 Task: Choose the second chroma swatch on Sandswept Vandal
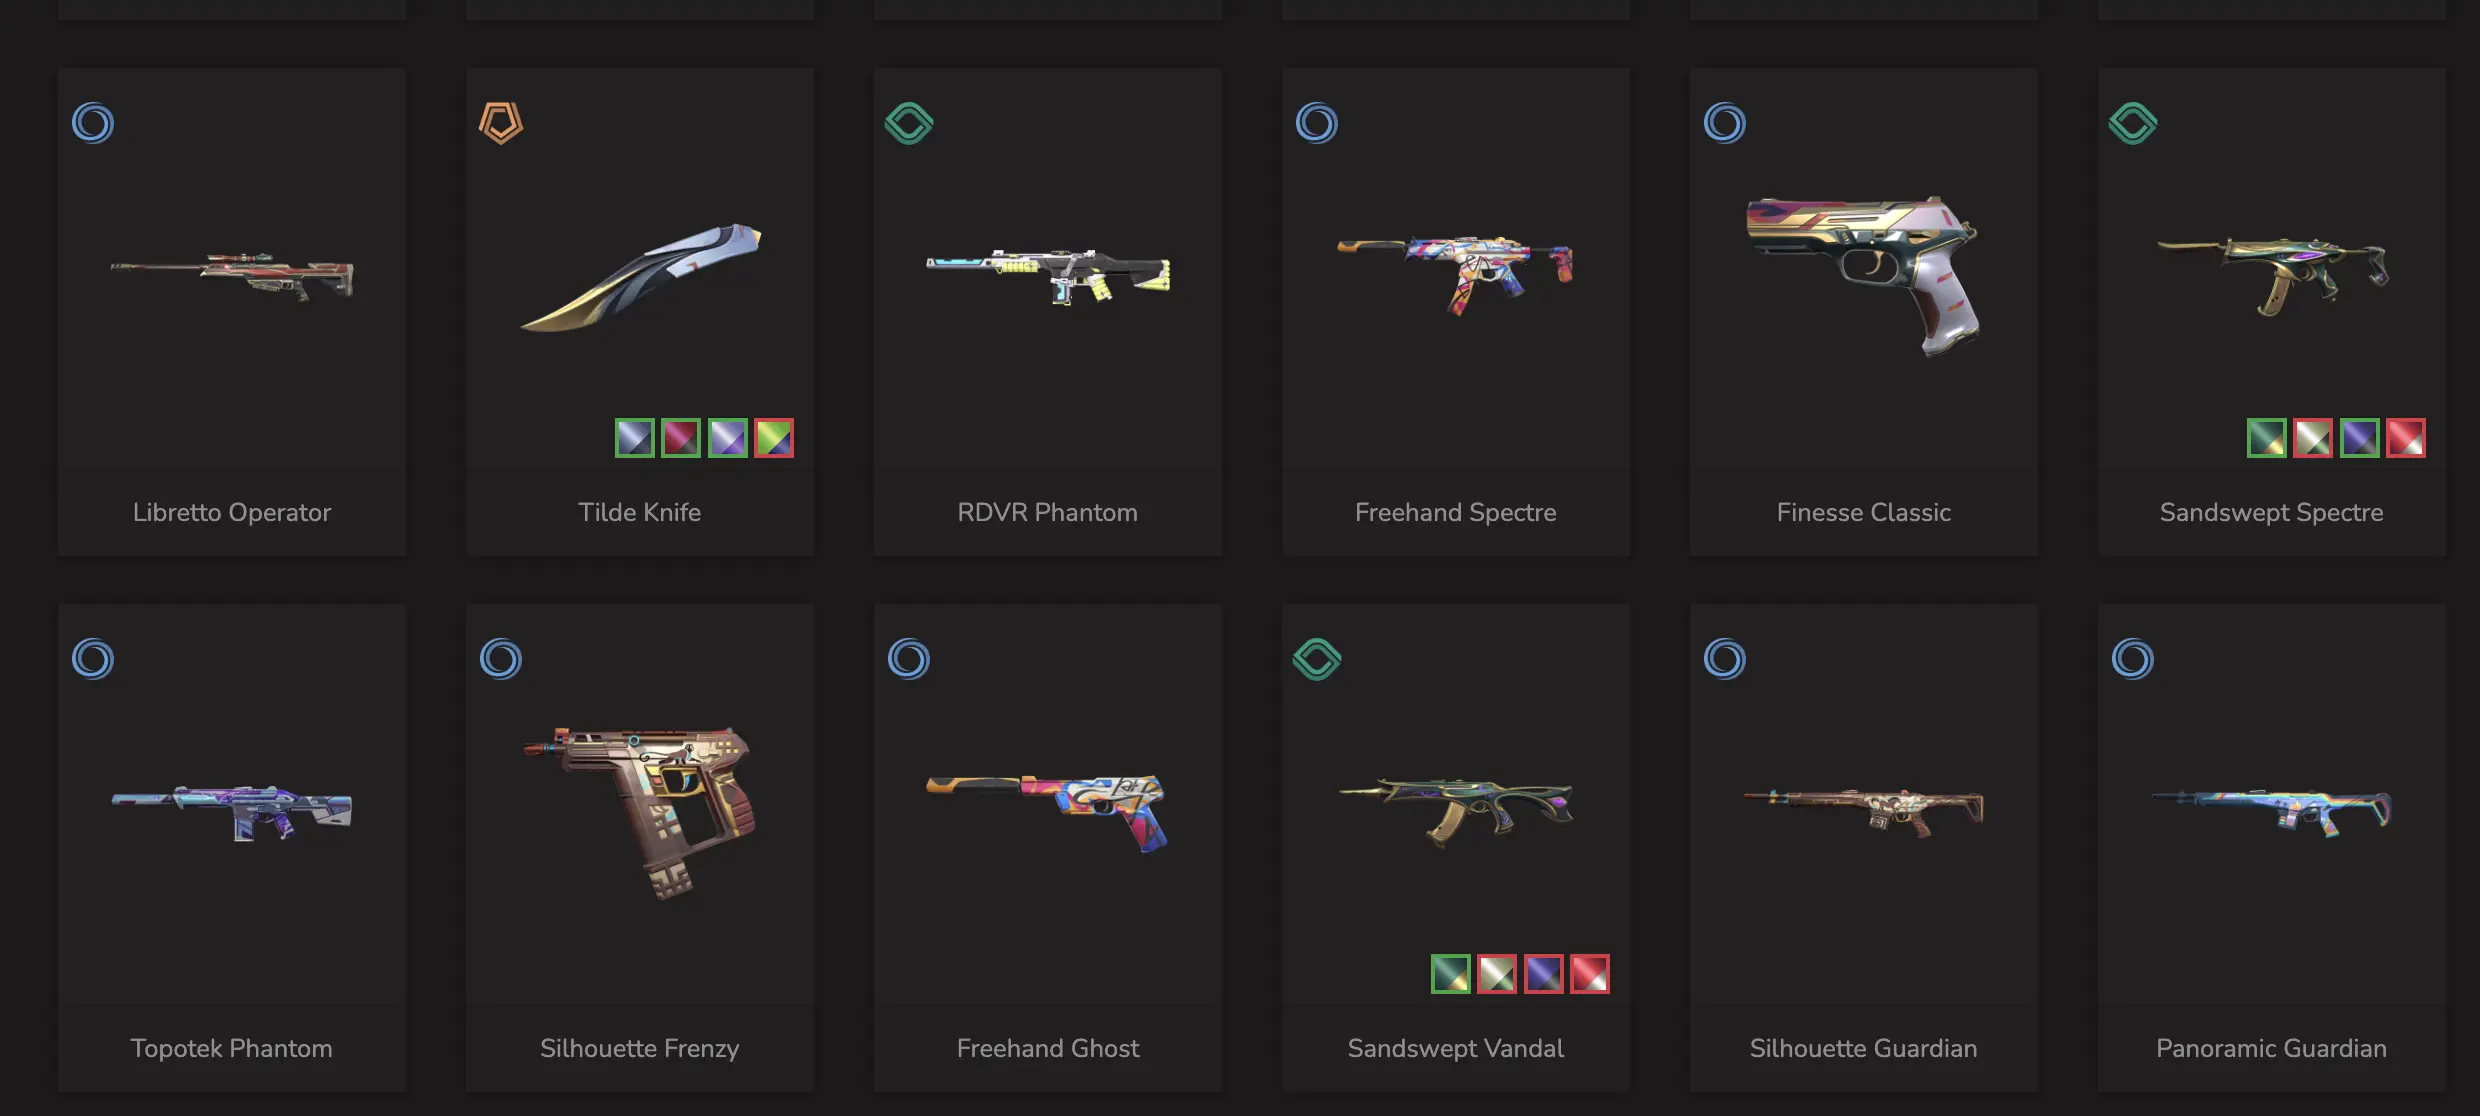pos(1497,974)
